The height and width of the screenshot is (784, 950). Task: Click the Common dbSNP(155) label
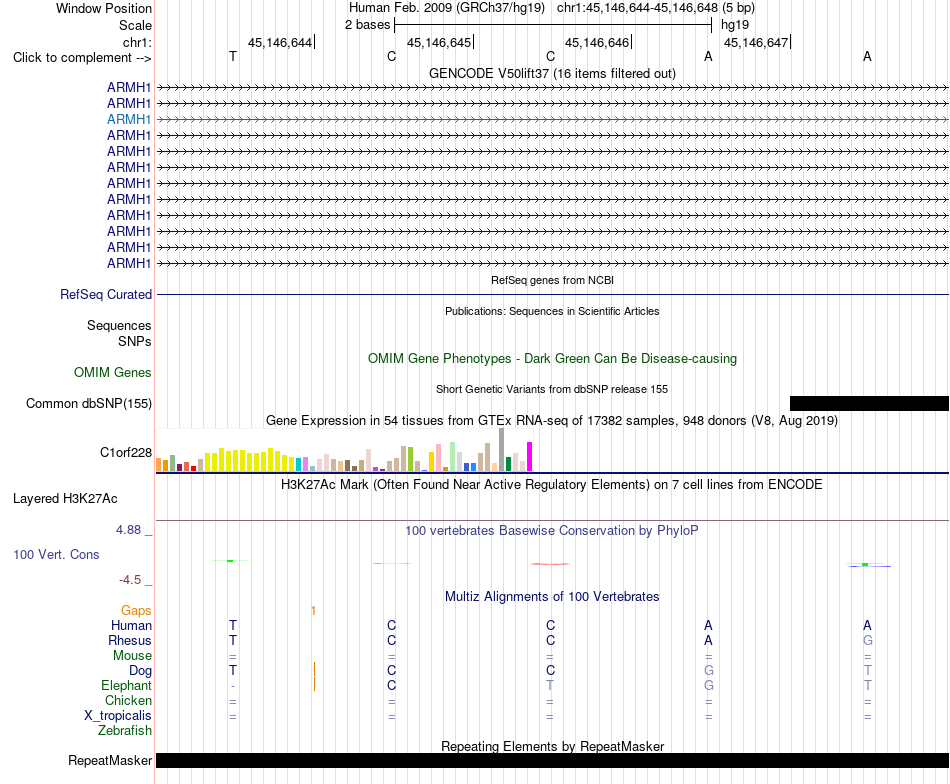pyautogui.click(x=89, y=404)
